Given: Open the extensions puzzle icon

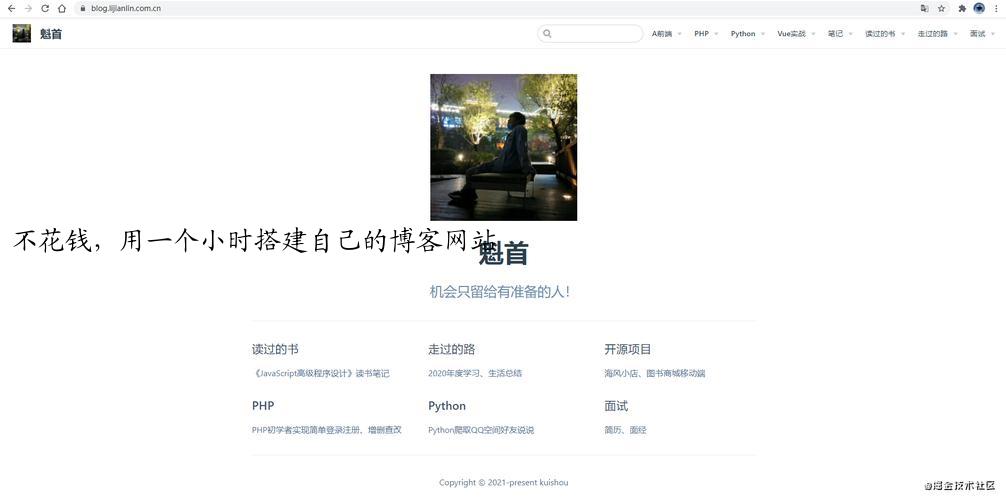Looking at the screenshot, I should (x=962, y=8).
